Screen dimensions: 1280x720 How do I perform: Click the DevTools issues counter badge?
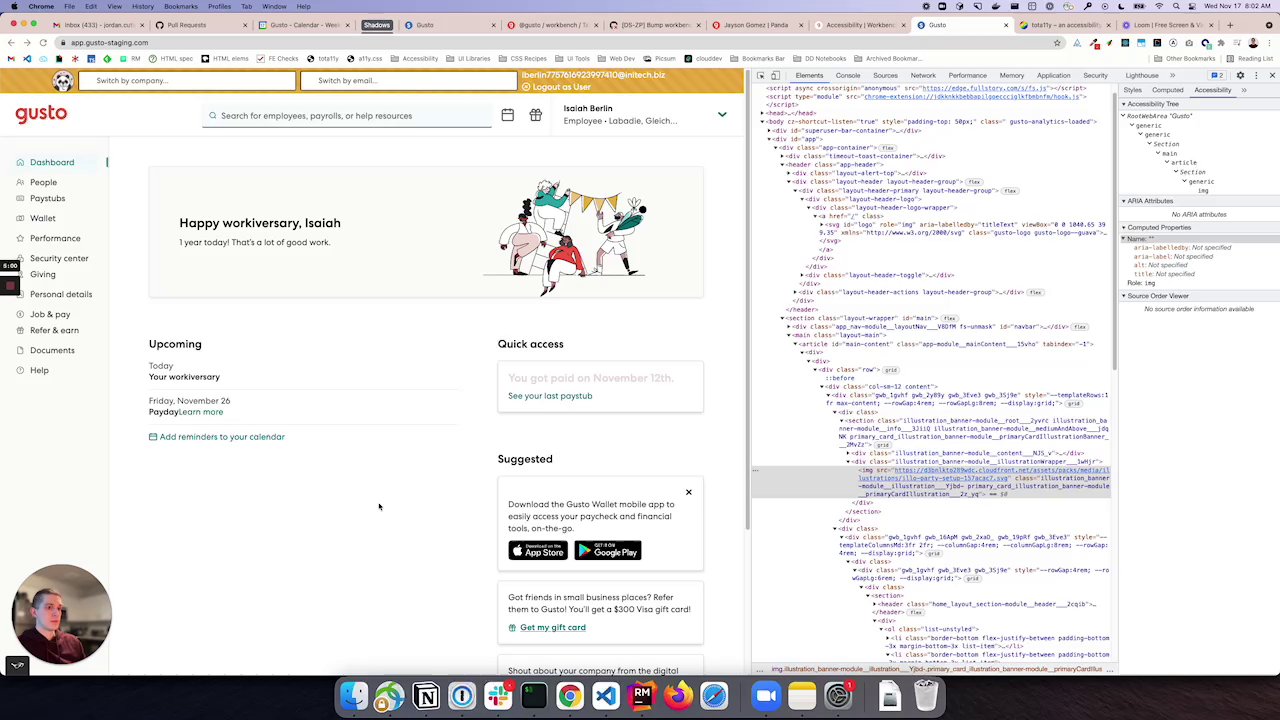[1217, 75]
